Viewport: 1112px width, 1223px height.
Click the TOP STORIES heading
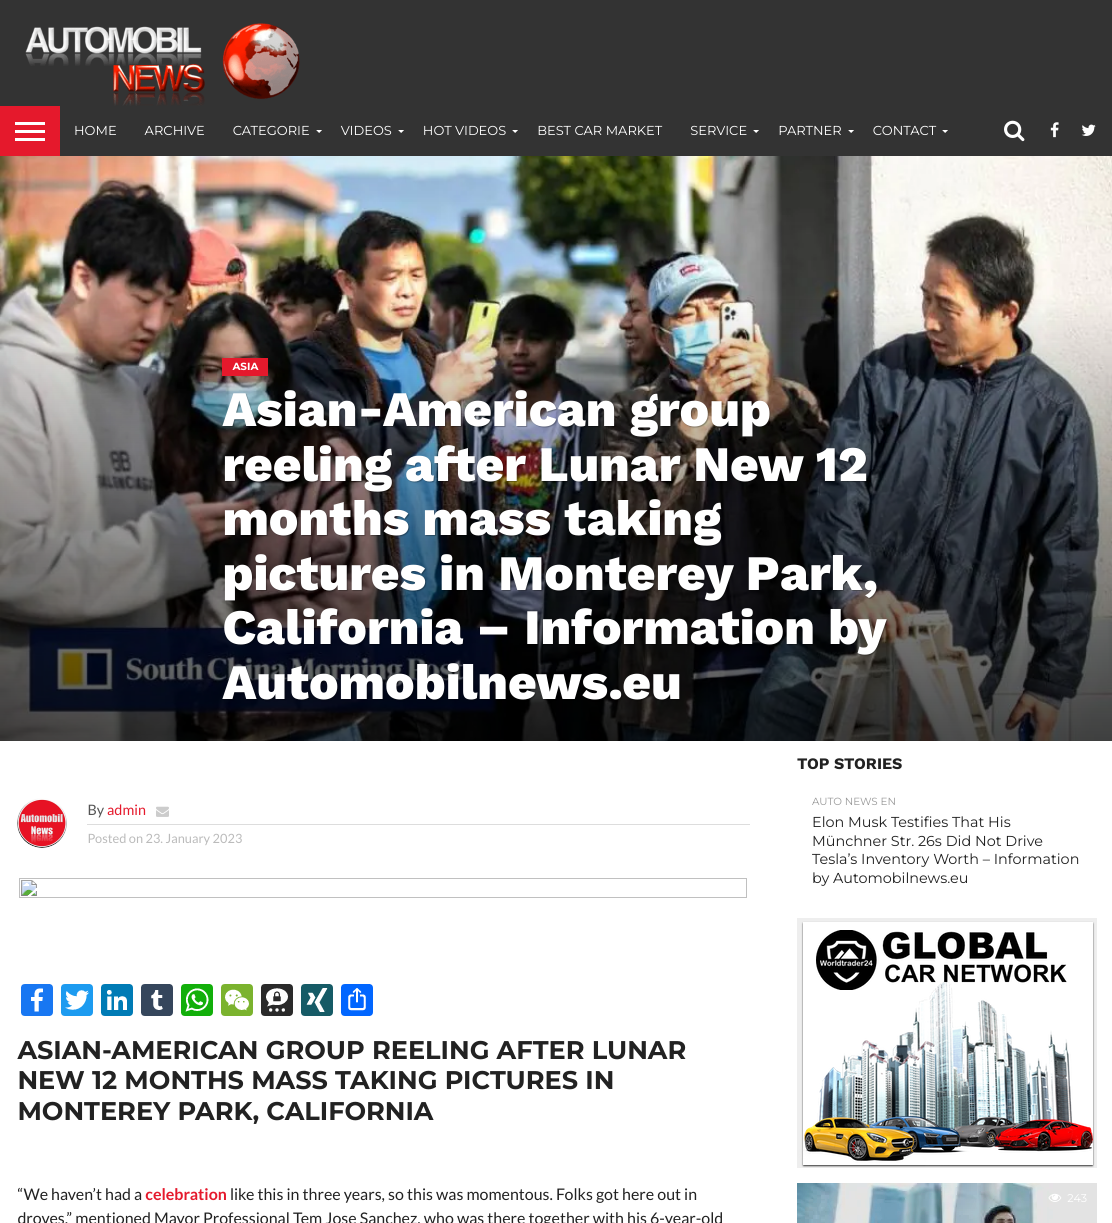point(850,764)
